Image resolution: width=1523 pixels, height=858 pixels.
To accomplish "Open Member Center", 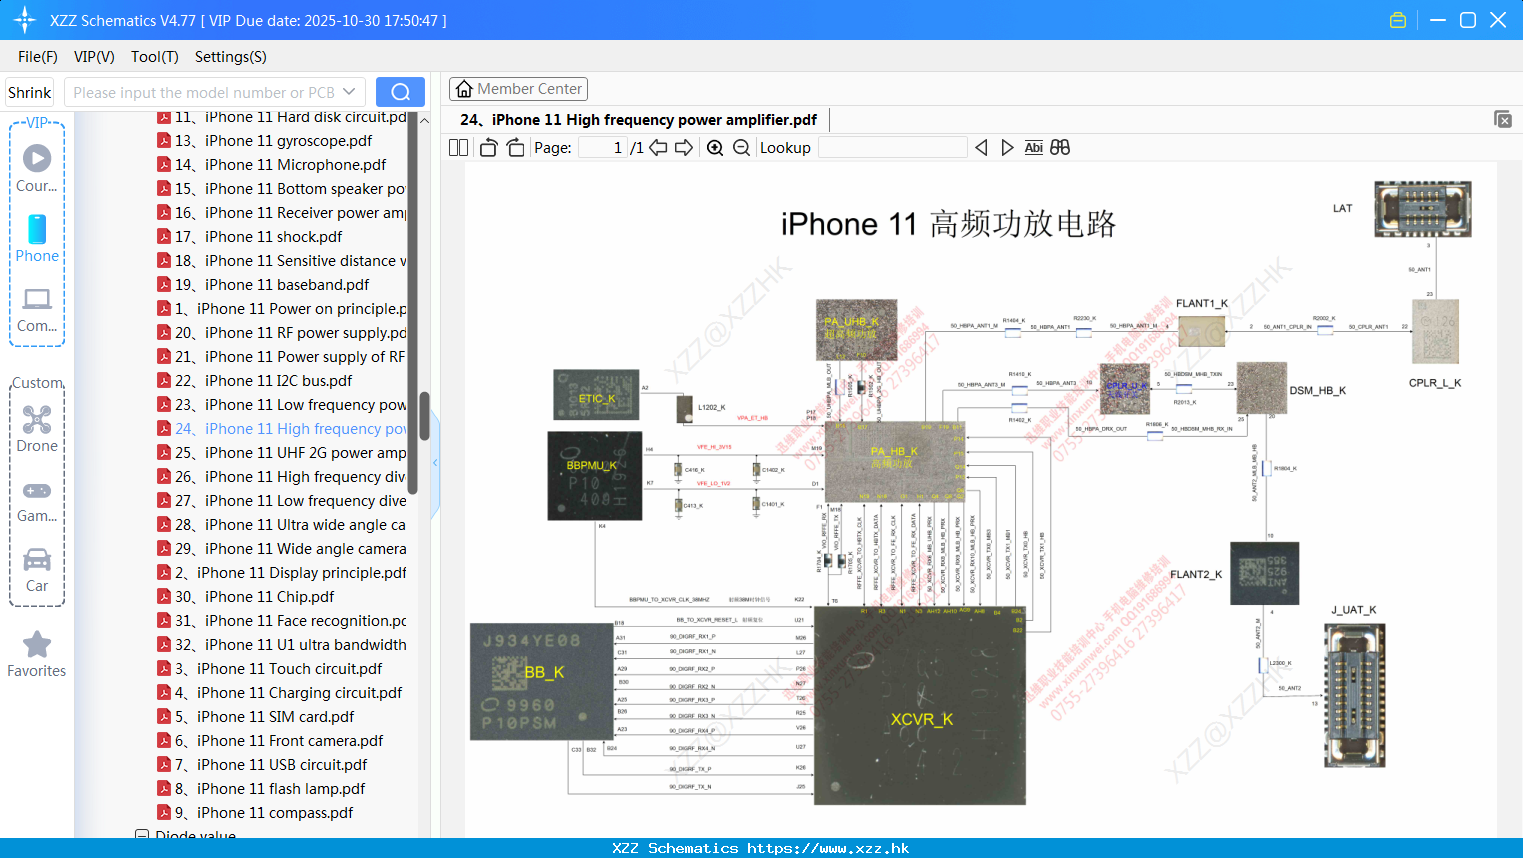I will click(x=518, y=89).
